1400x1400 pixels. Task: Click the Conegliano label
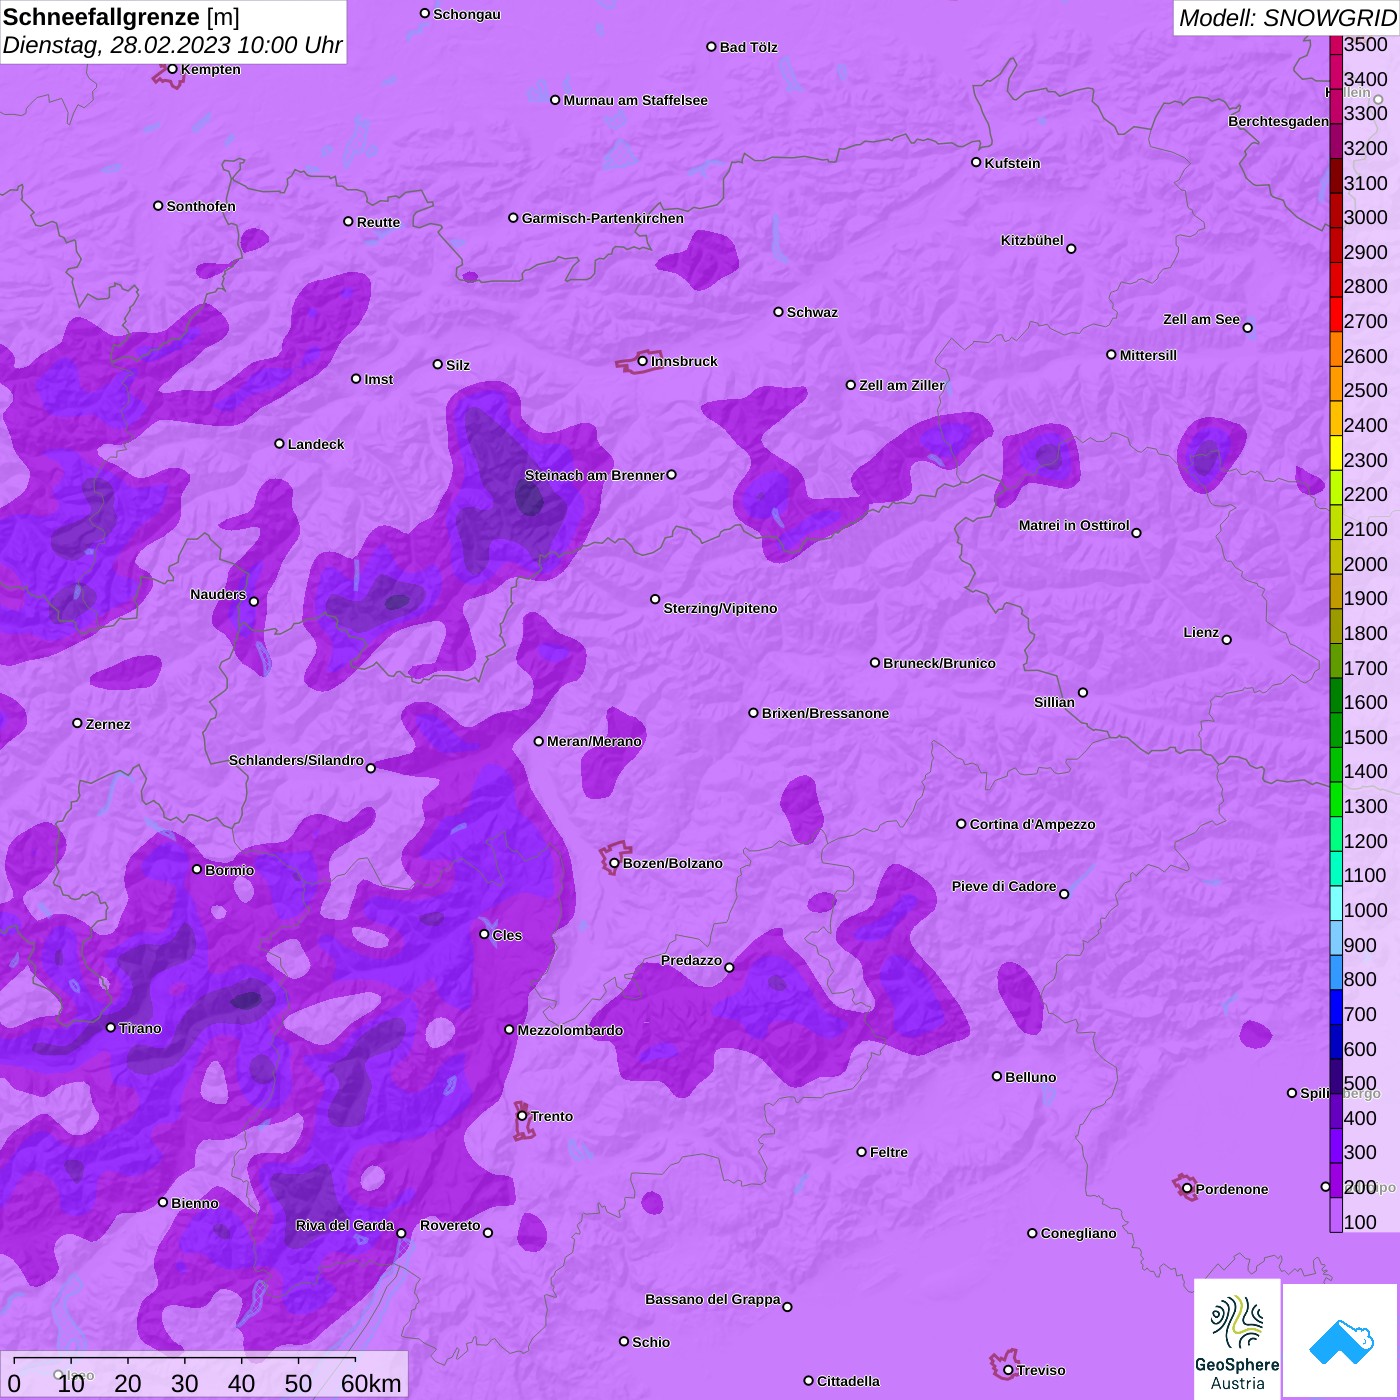pyautogui.click(x=1078, y=1233)
